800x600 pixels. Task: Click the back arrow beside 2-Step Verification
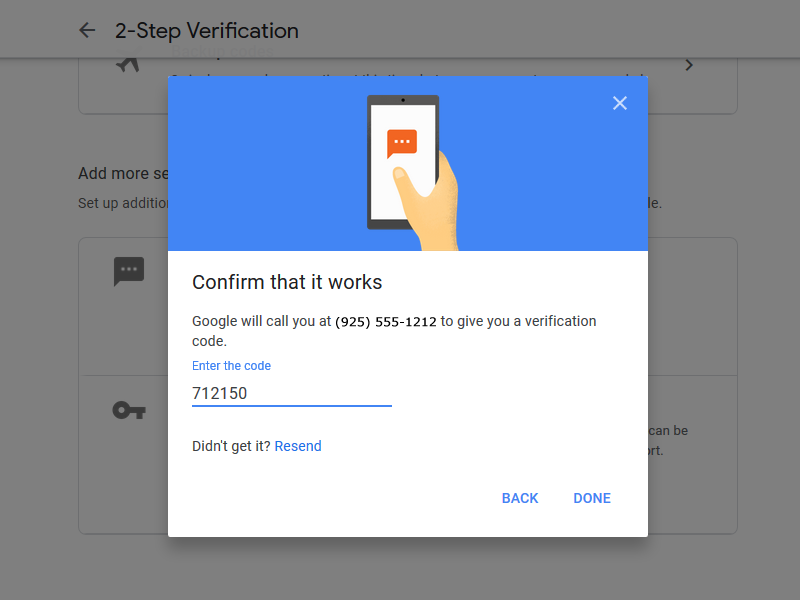pyautogui.click(x=87, y=31)
